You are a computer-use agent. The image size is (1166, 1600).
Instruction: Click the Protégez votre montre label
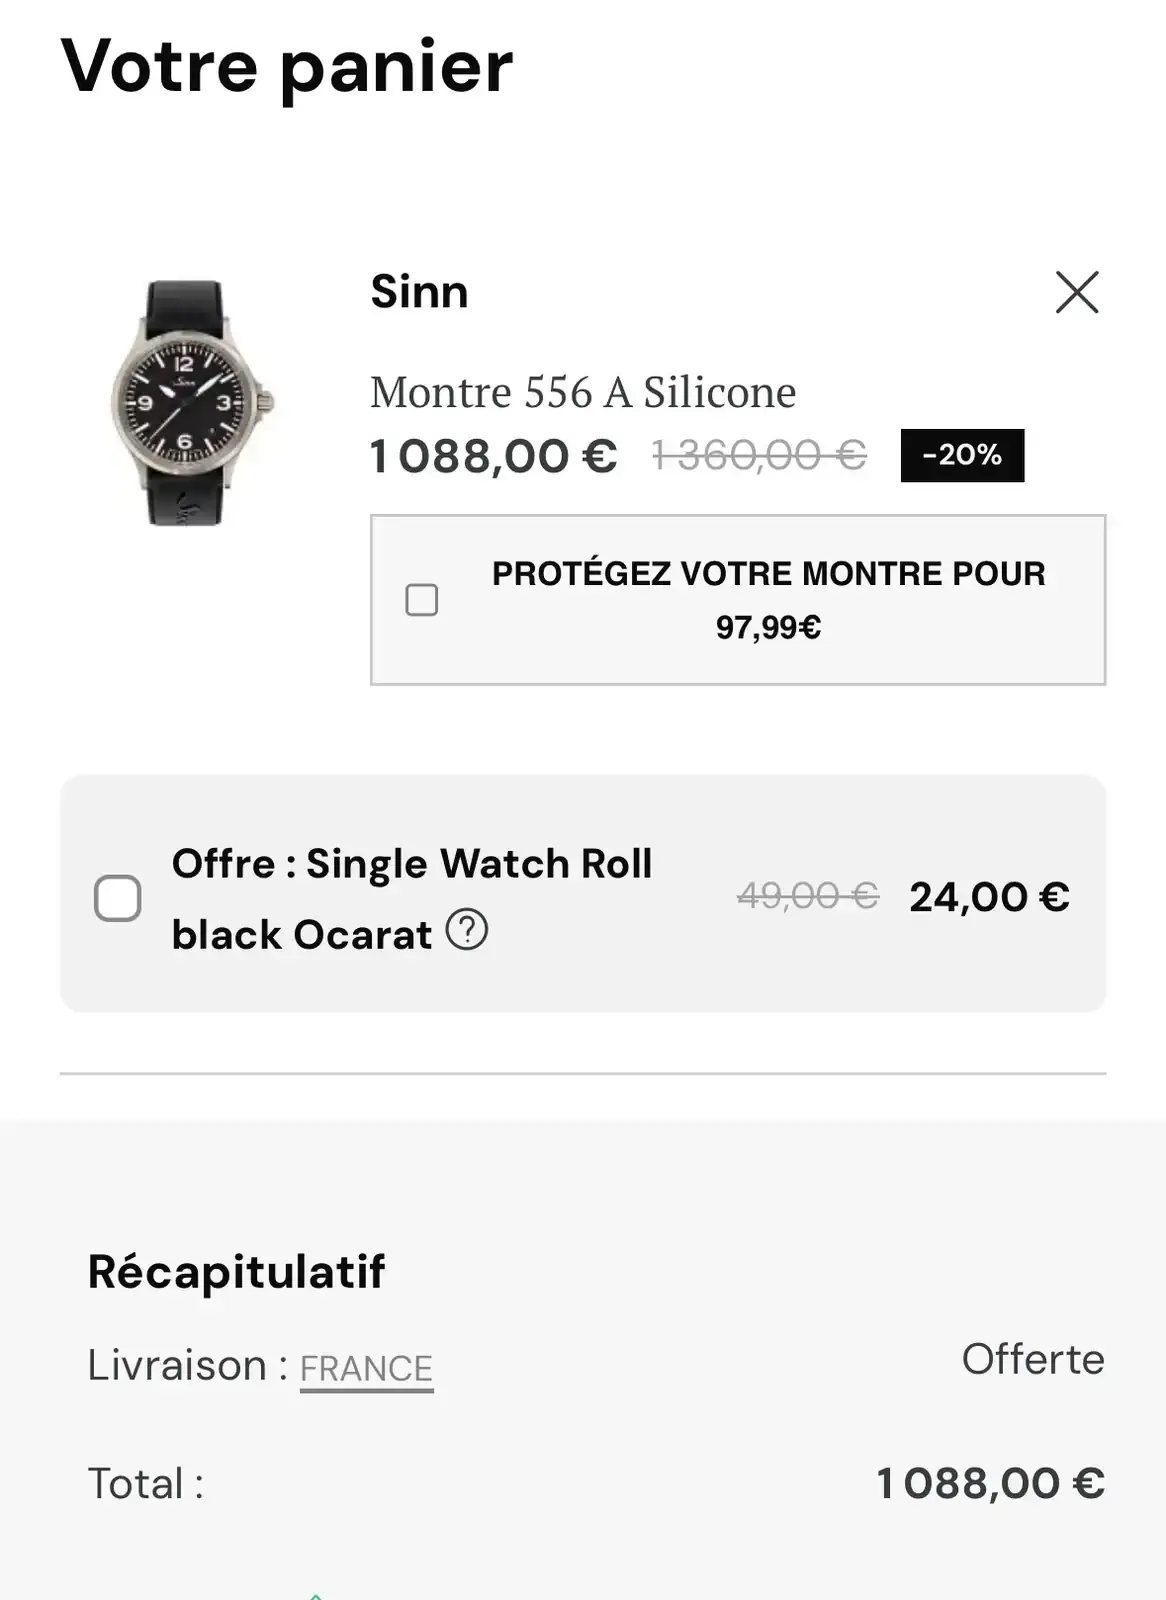pyautogui.click(x=768, y=600)
